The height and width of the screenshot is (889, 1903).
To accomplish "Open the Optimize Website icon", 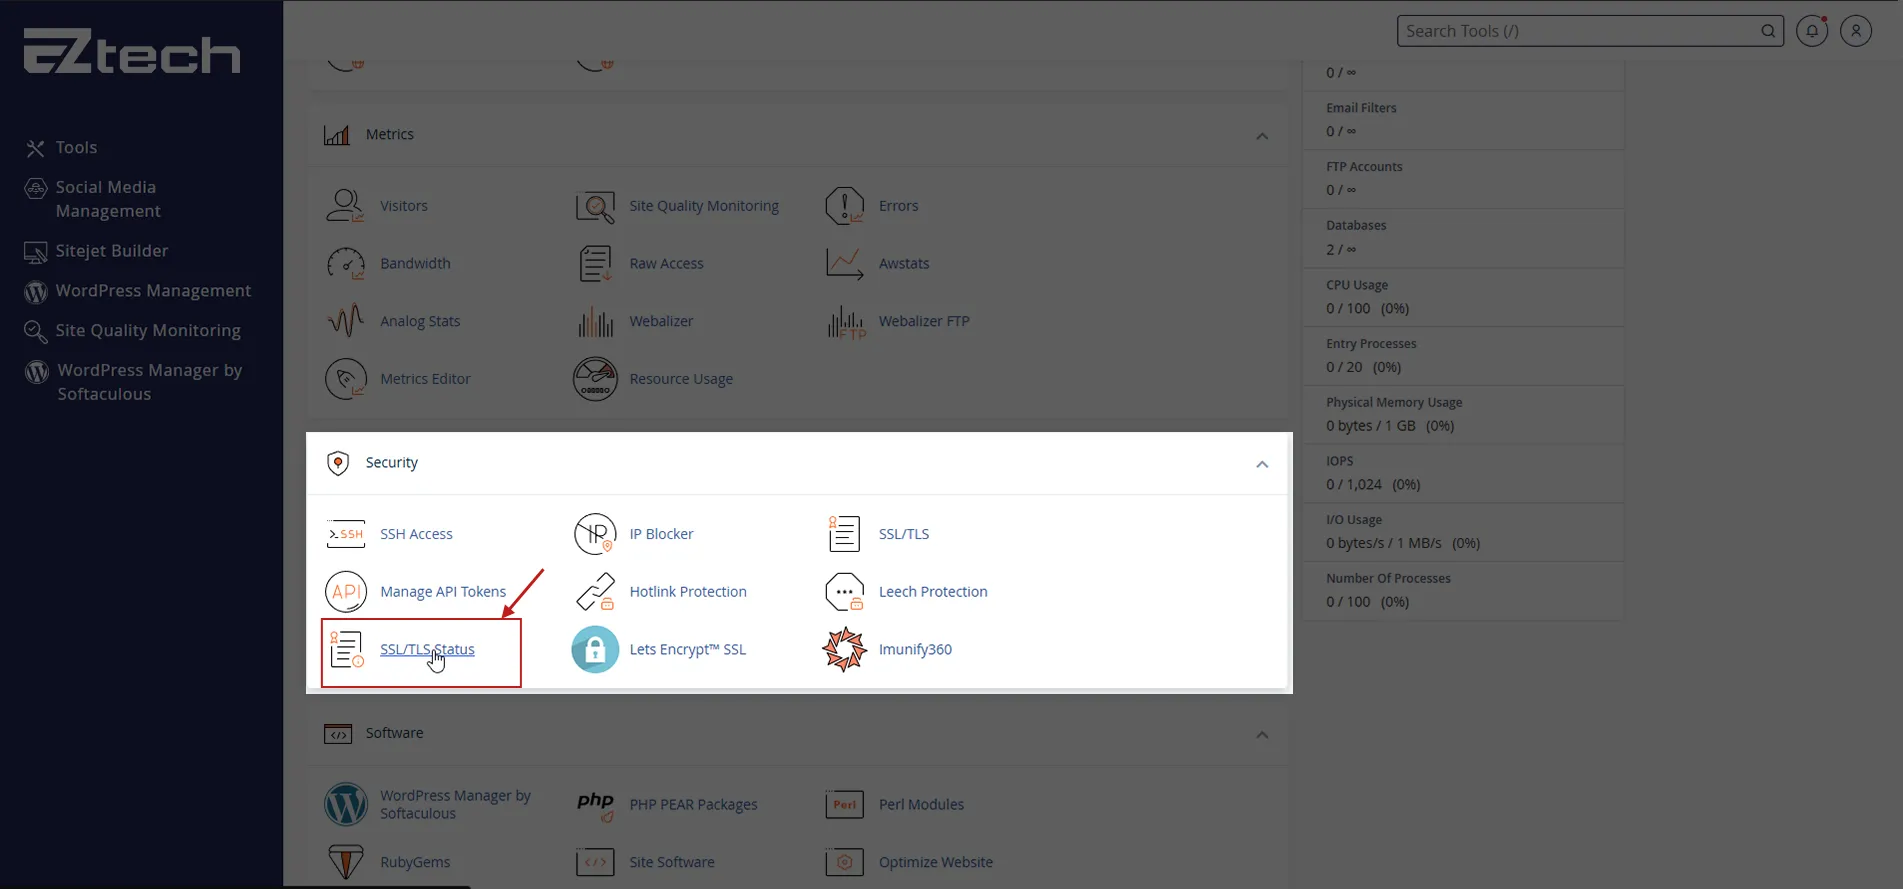I will point(845,862).
